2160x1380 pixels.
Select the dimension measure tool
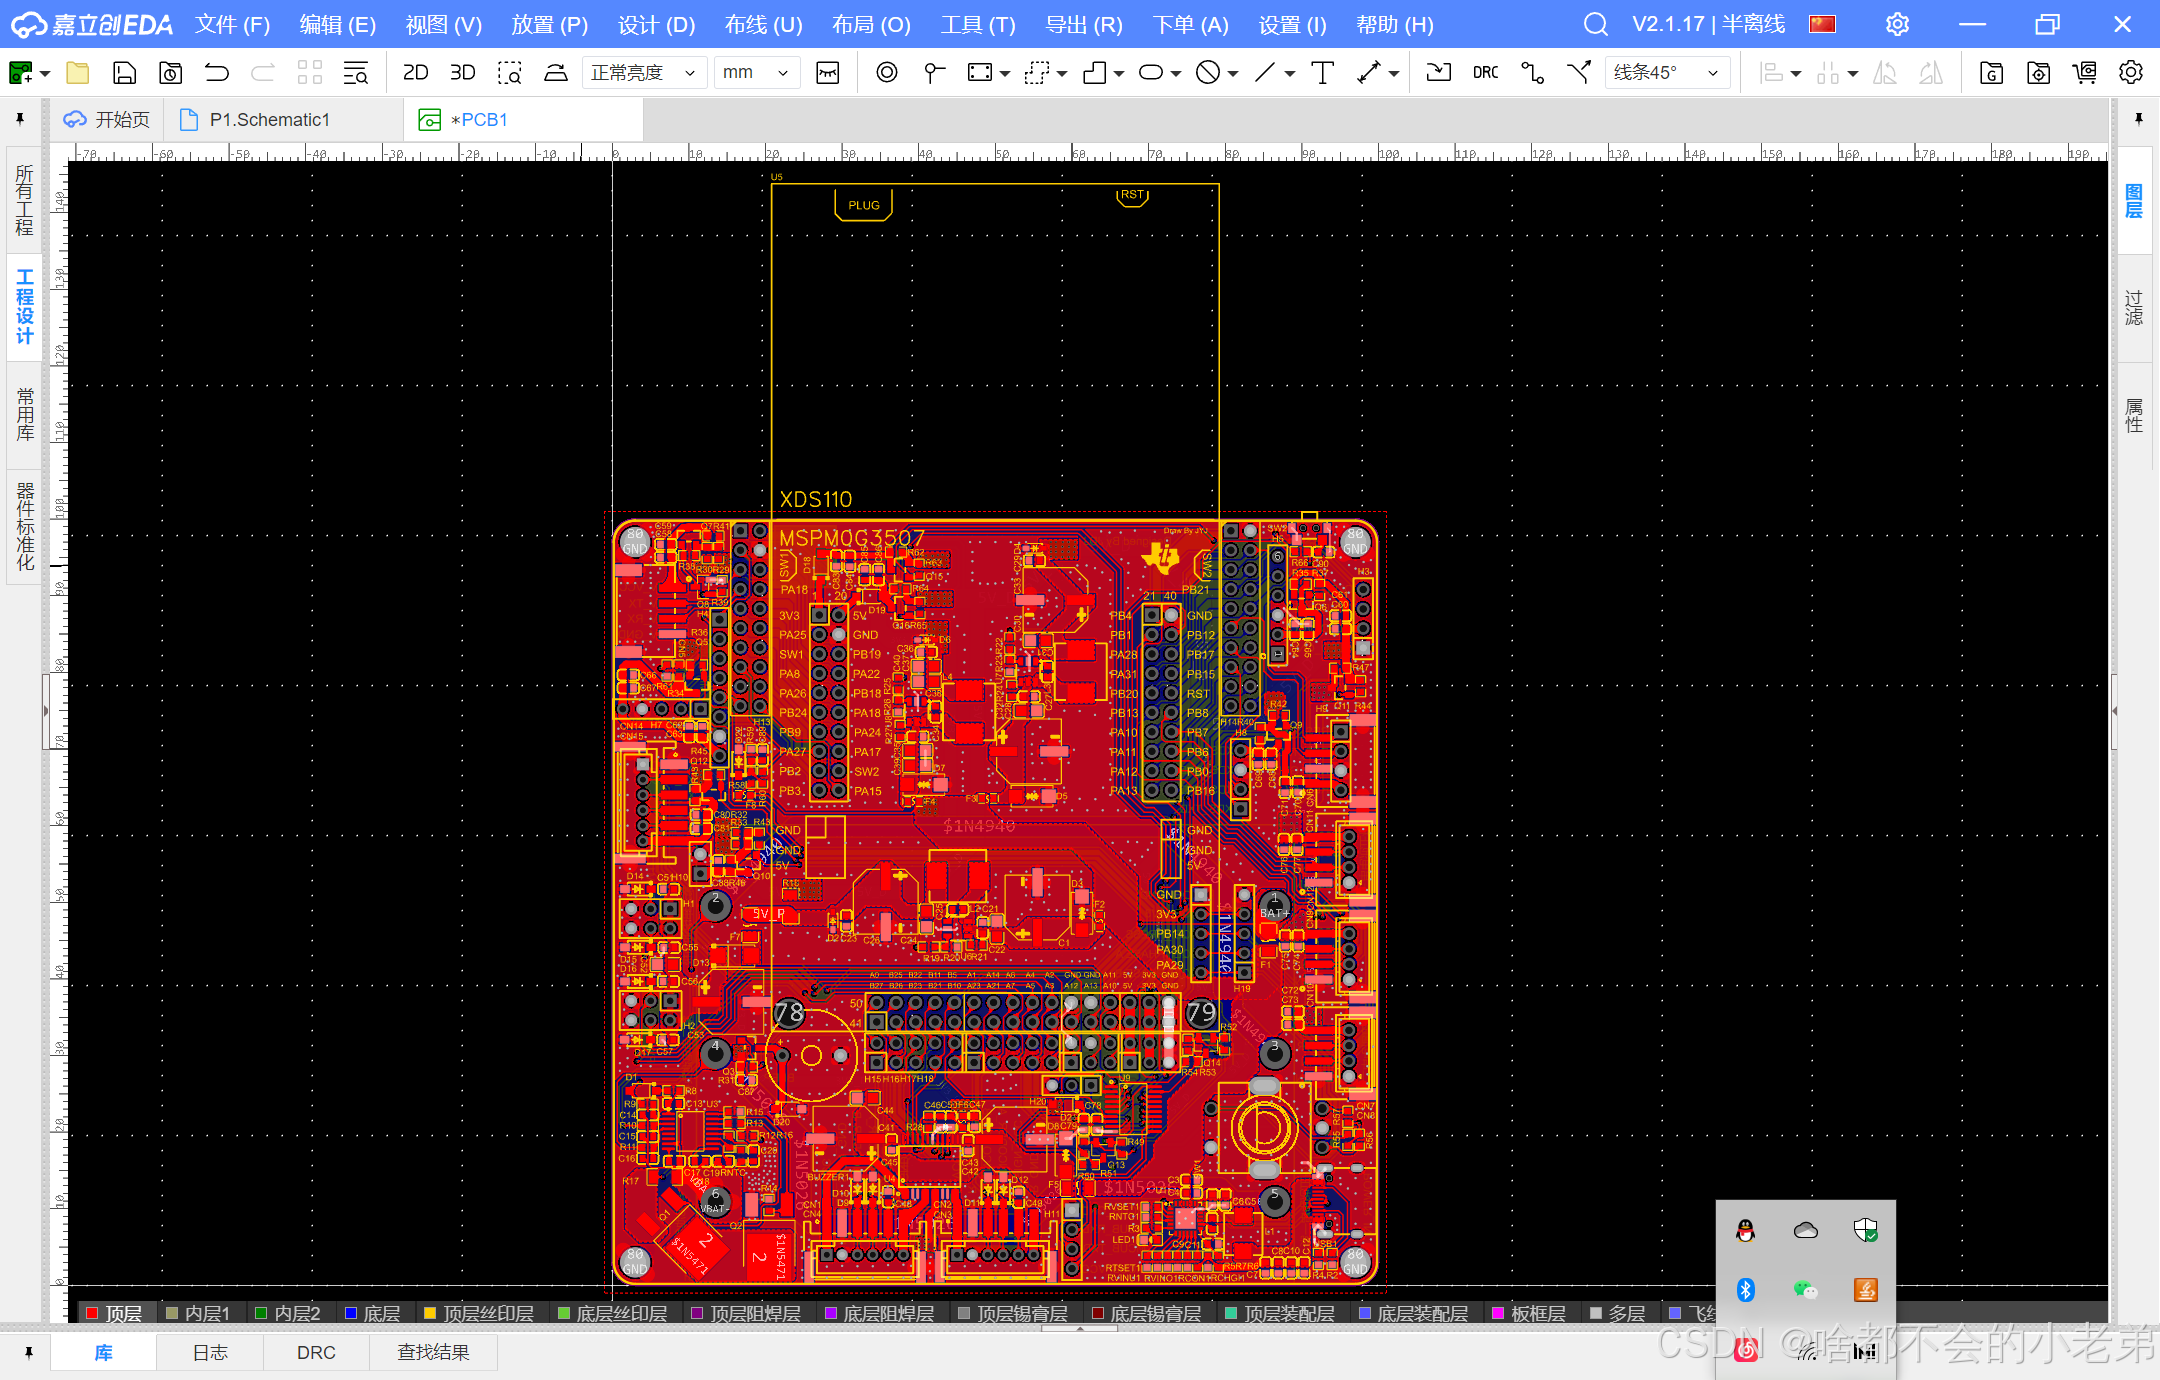point(1369,72)
